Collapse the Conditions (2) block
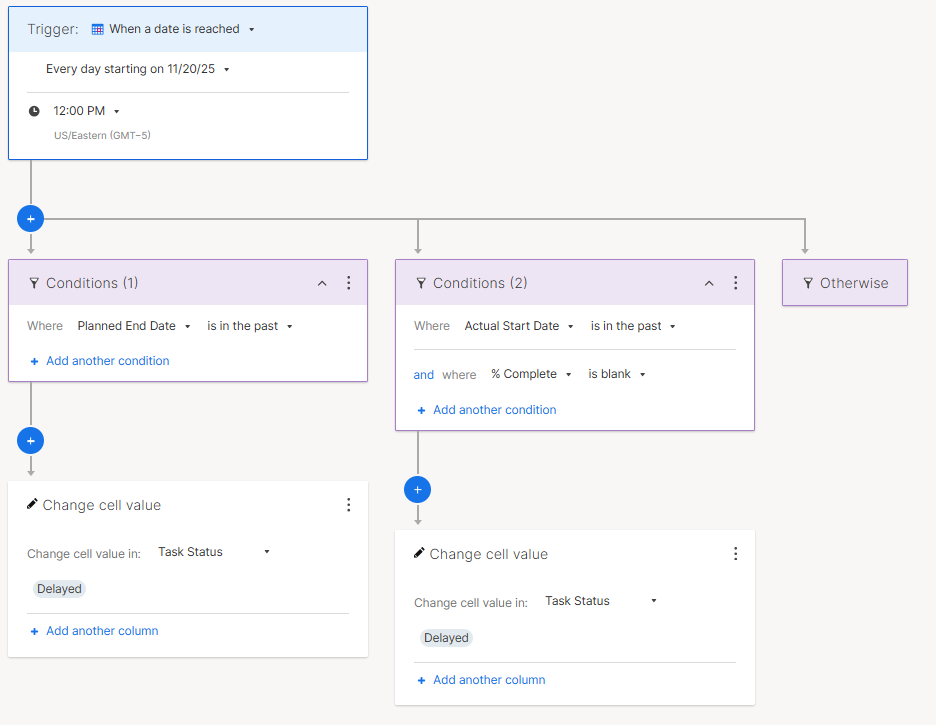The height and width of the screenshot is (725, 936). [709, 283]
